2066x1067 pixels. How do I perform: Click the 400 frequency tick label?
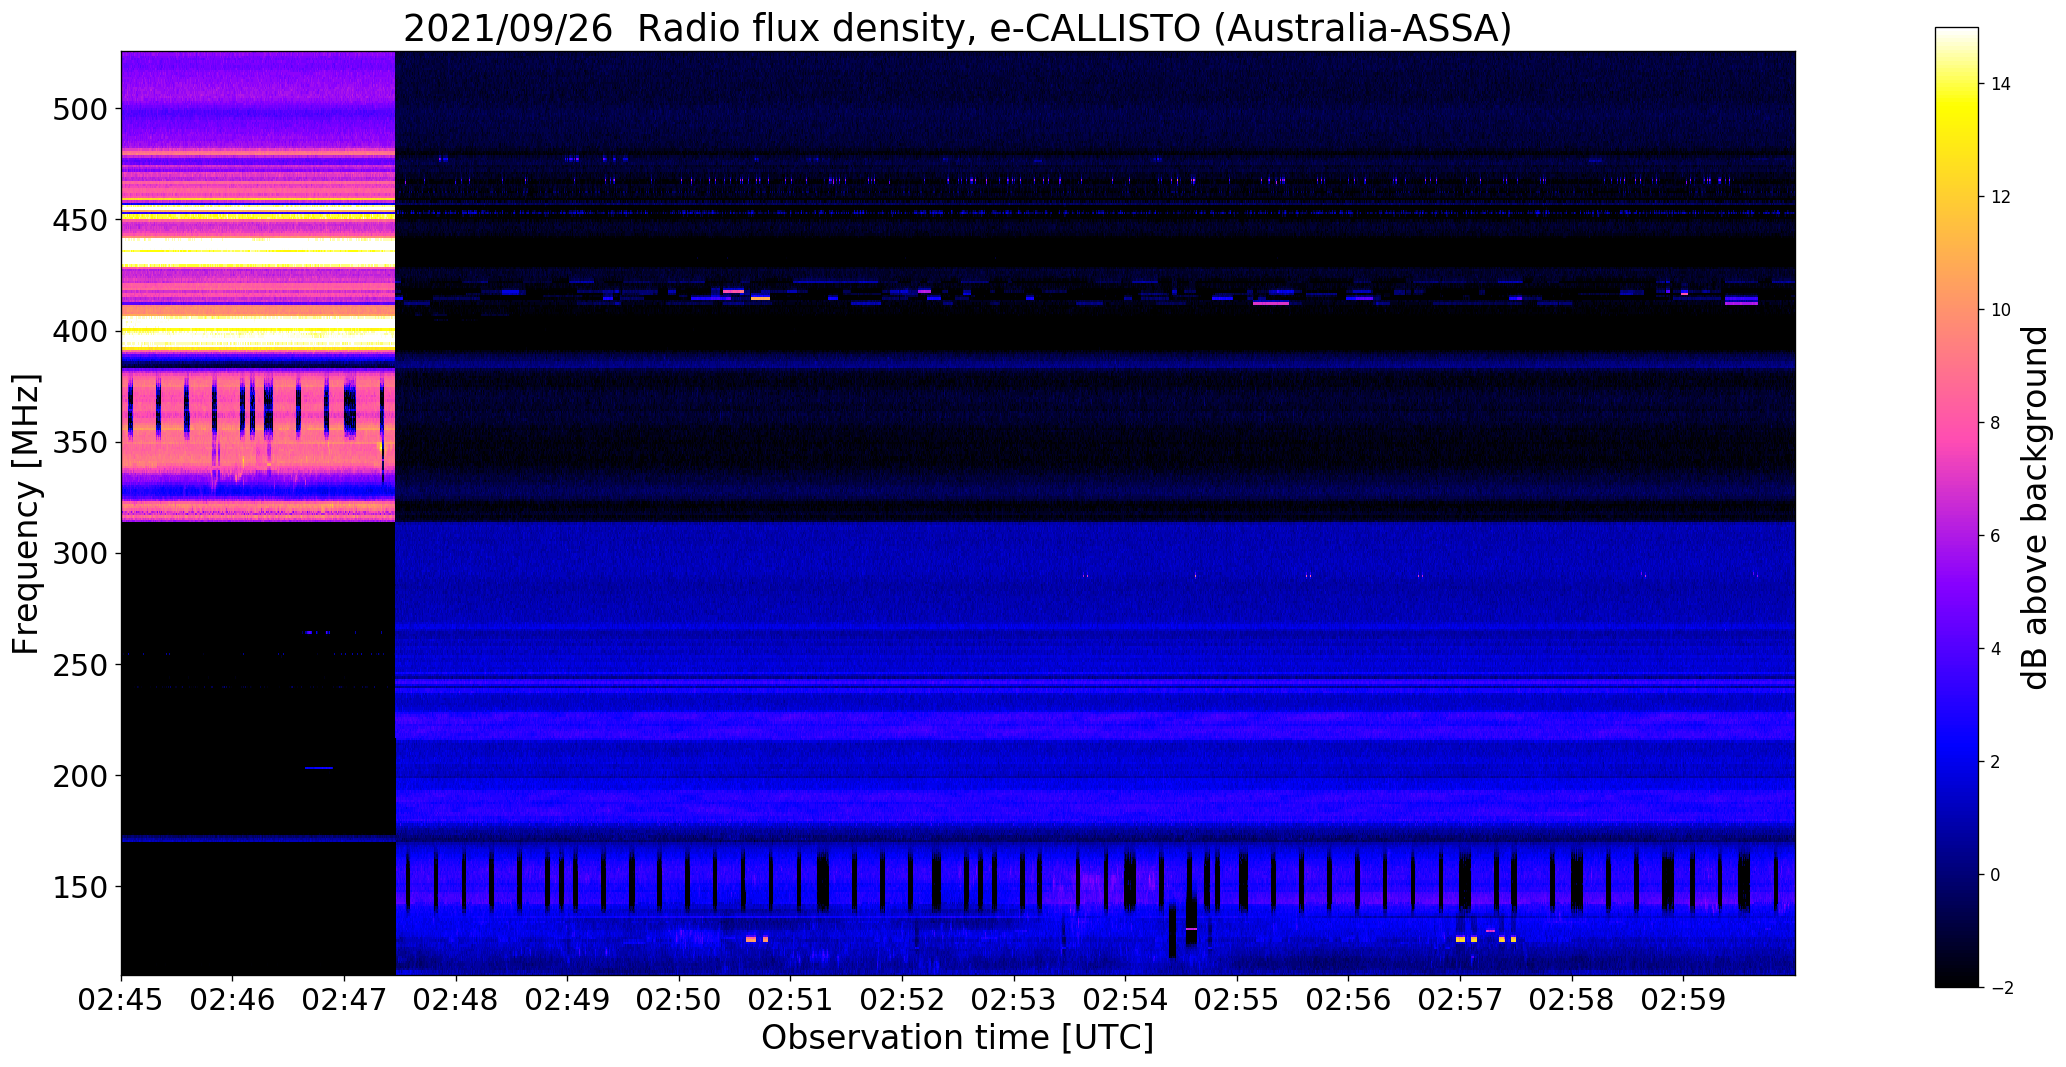coord(78,331)
